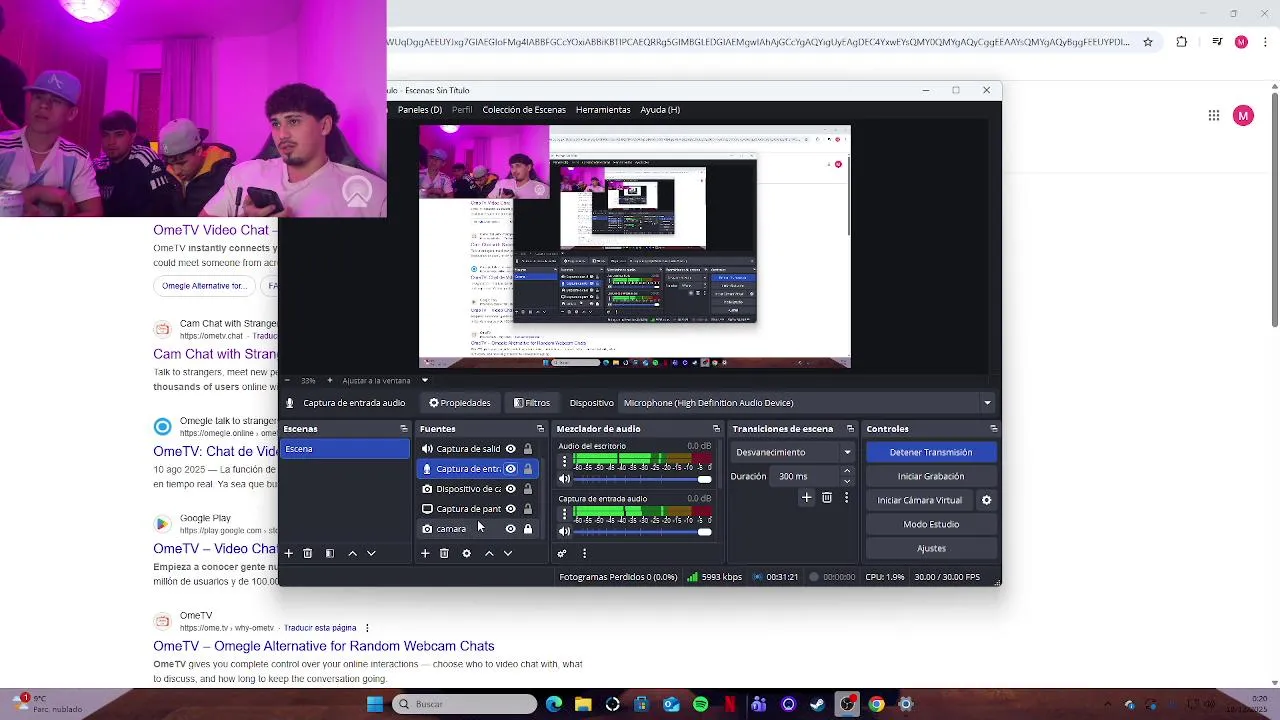Open preview scaling dropdown arrow
This screenshot has width=1280, height=720.
point(424,380)
